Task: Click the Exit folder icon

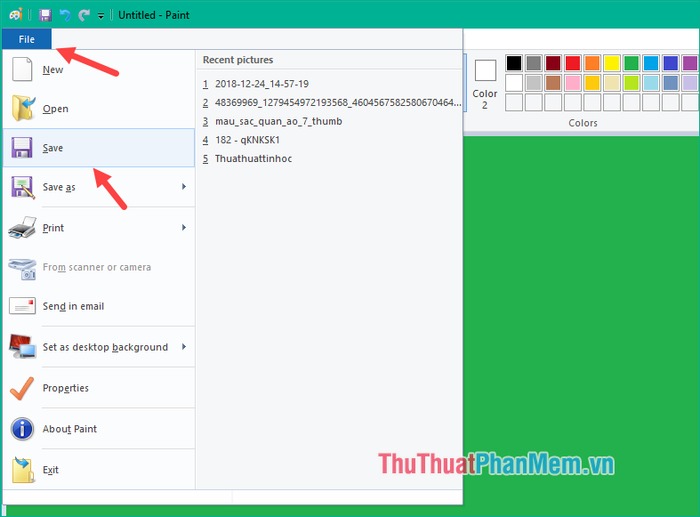Action: tap(23, 470)
